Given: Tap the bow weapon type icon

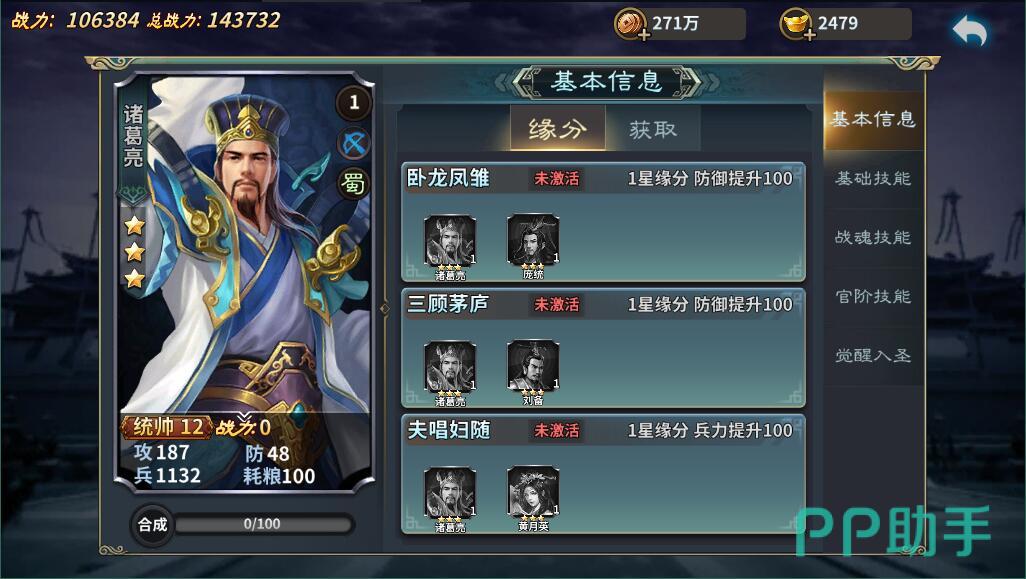Looking at the screenshot, I should [x=354, y=143].
